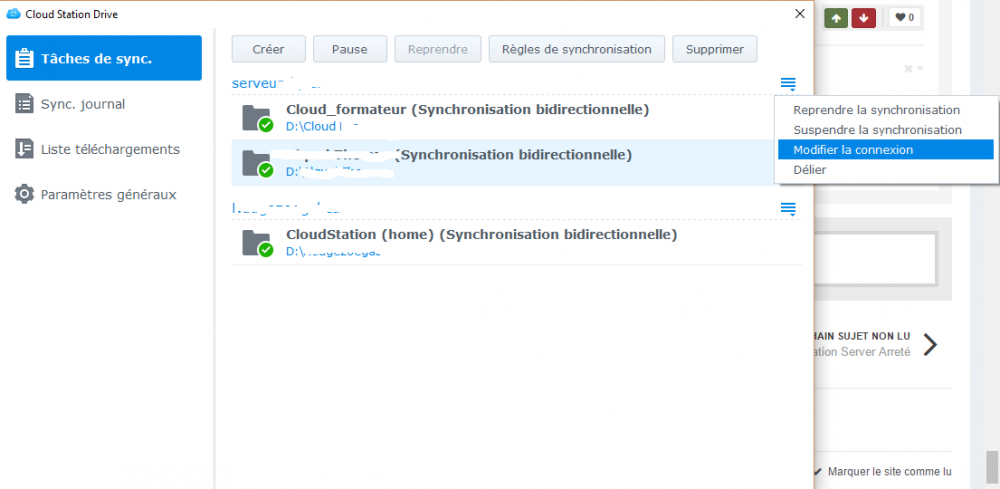Open Paramètres généraux gear icon
The image size is (1000, 489).
24,194
